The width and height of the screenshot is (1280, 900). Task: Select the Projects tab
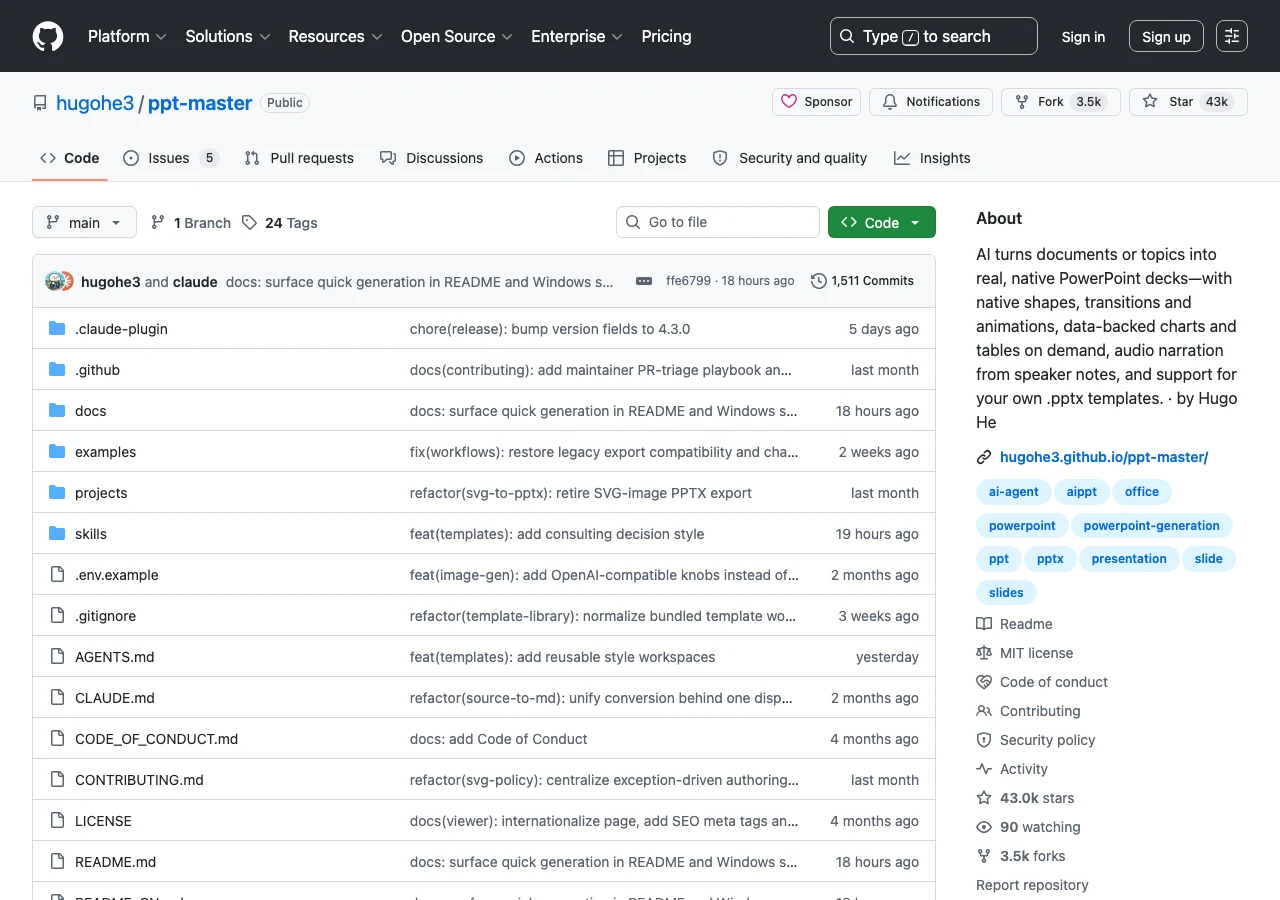tap(647, 158)
